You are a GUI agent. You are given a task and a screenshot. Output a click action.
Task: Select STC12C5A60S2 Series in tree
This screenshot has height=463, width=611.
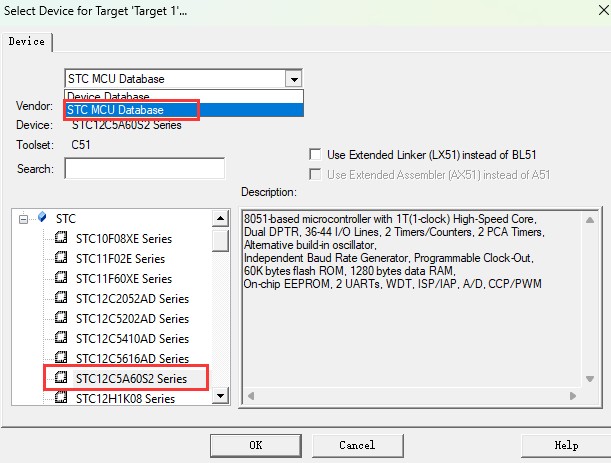[131, 379]
